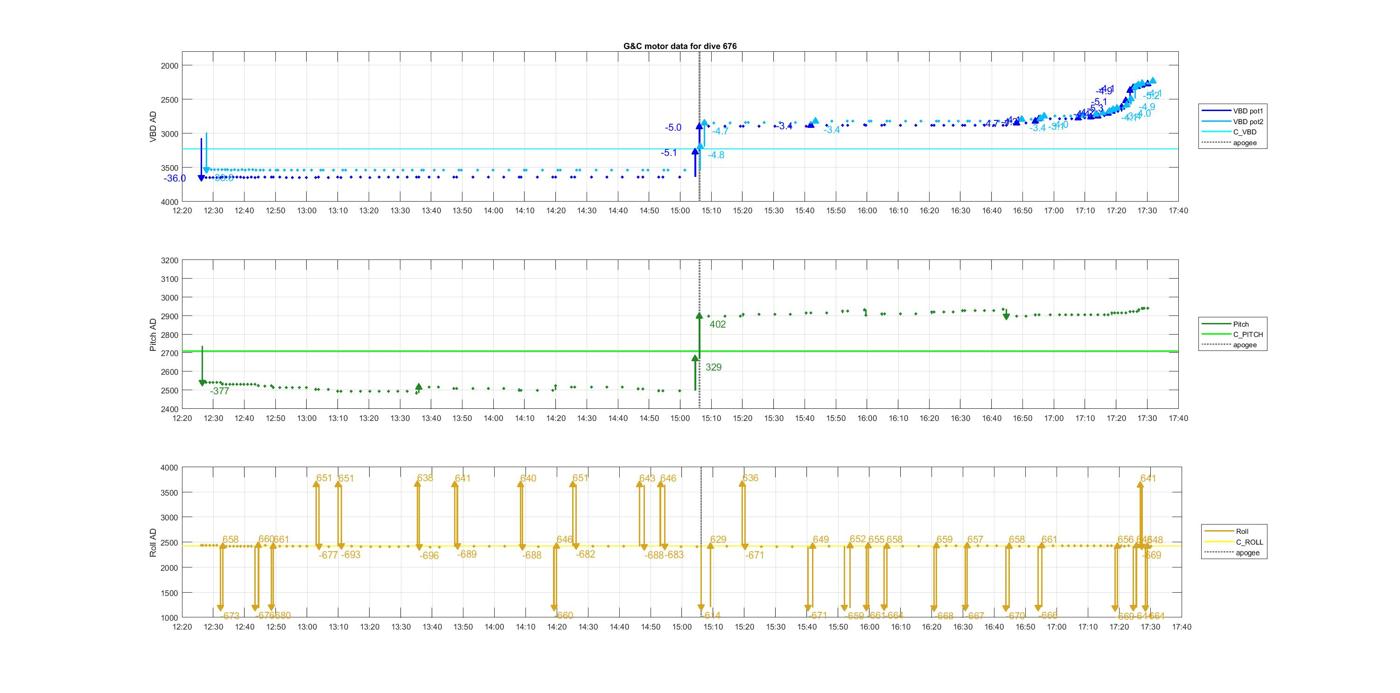Click the '3200' tick on Pitch AD axis
Viewport: 1400px width, 693px height.
click(170, 261)
